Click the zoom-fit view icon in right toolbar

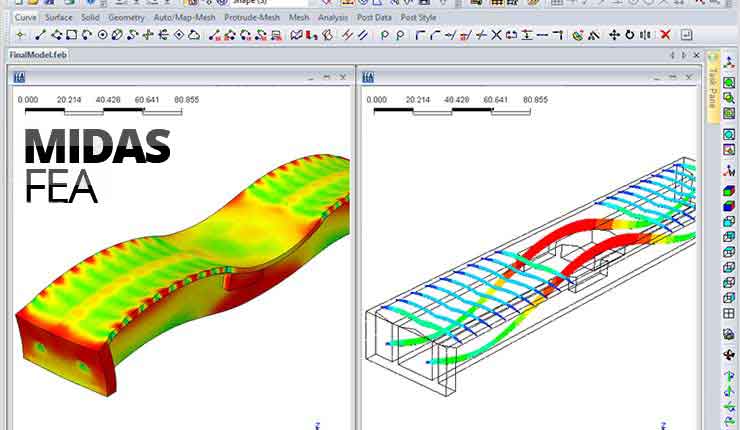[729, 83]
